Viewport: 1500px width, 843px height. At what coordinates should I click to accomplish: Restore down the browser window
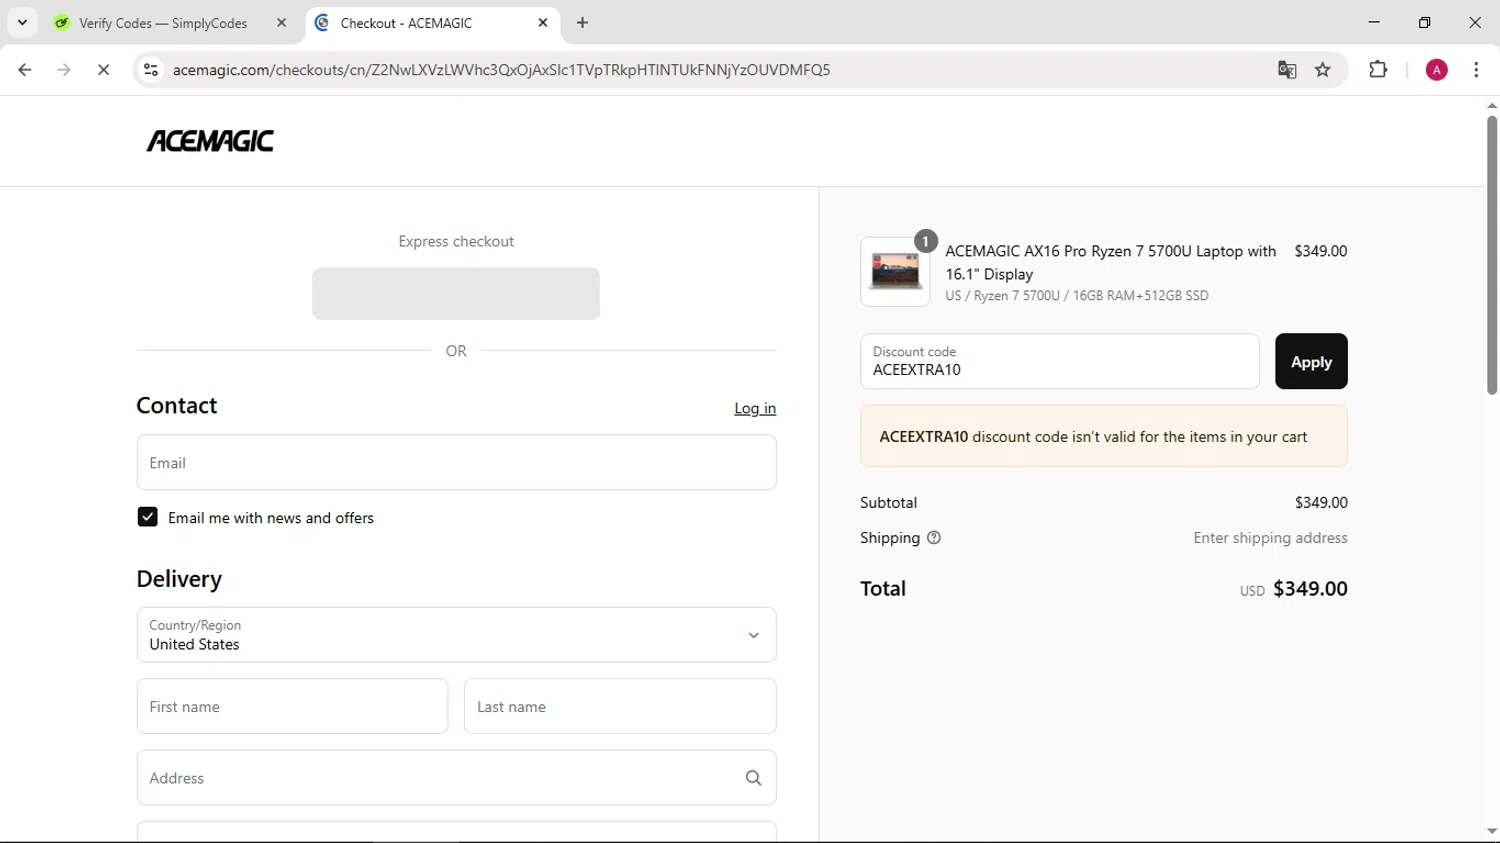click(1424, 22)
